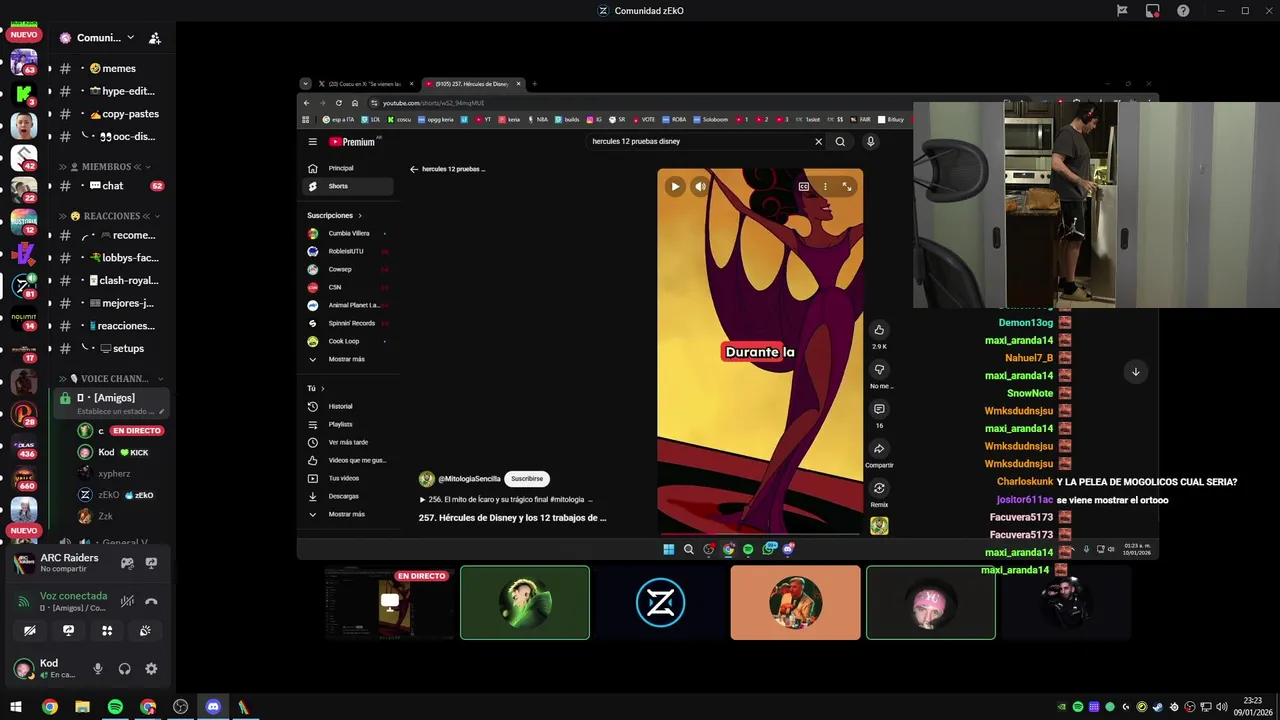The height and width of the screenshot is (720, 1280).
Task: Select [Amigos] voice channel
Action: tap(110, 403)
